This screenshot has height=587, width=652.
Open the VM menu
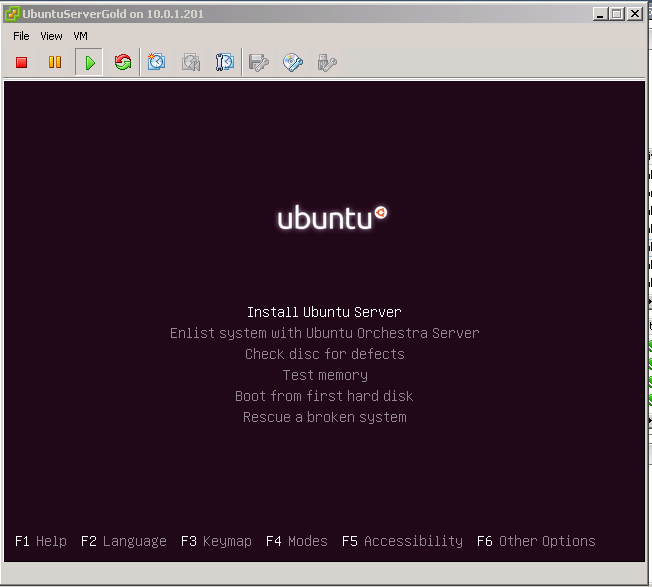coord(81,36)
